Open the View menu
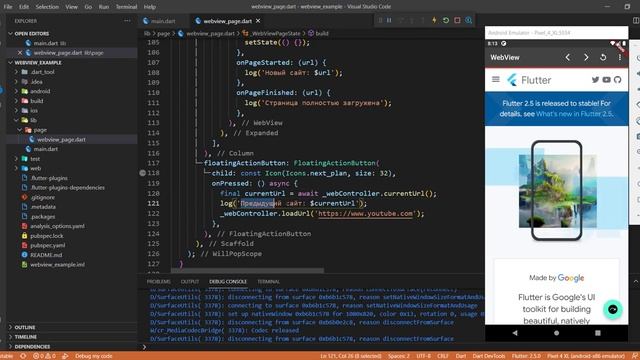 click(x=71, y=7)
